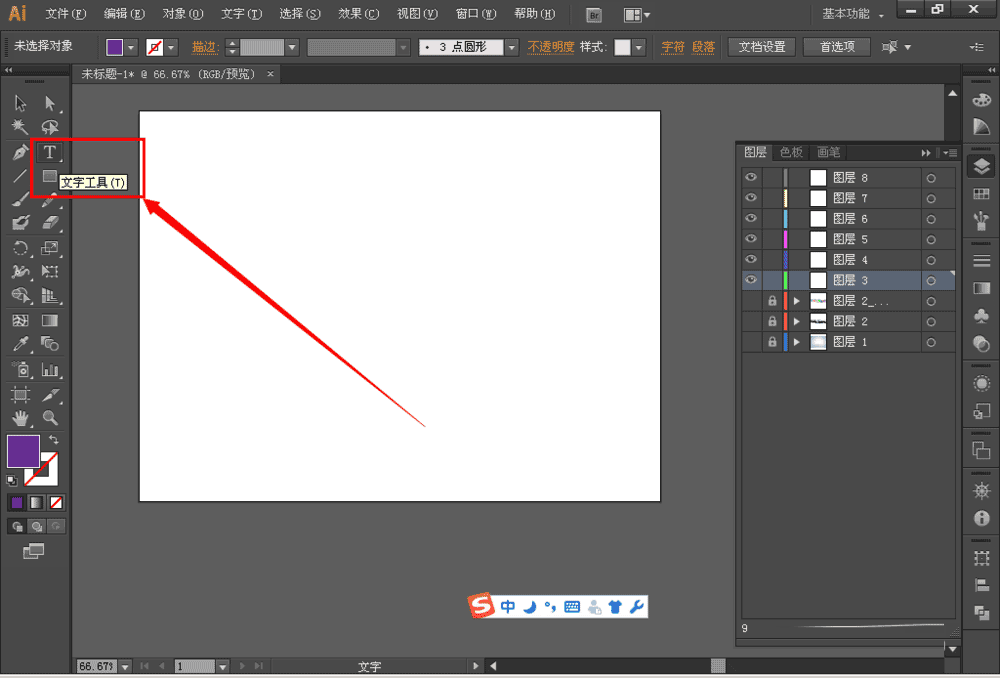
Task: Unlock the 图层 2 layer
Action: 772,321
